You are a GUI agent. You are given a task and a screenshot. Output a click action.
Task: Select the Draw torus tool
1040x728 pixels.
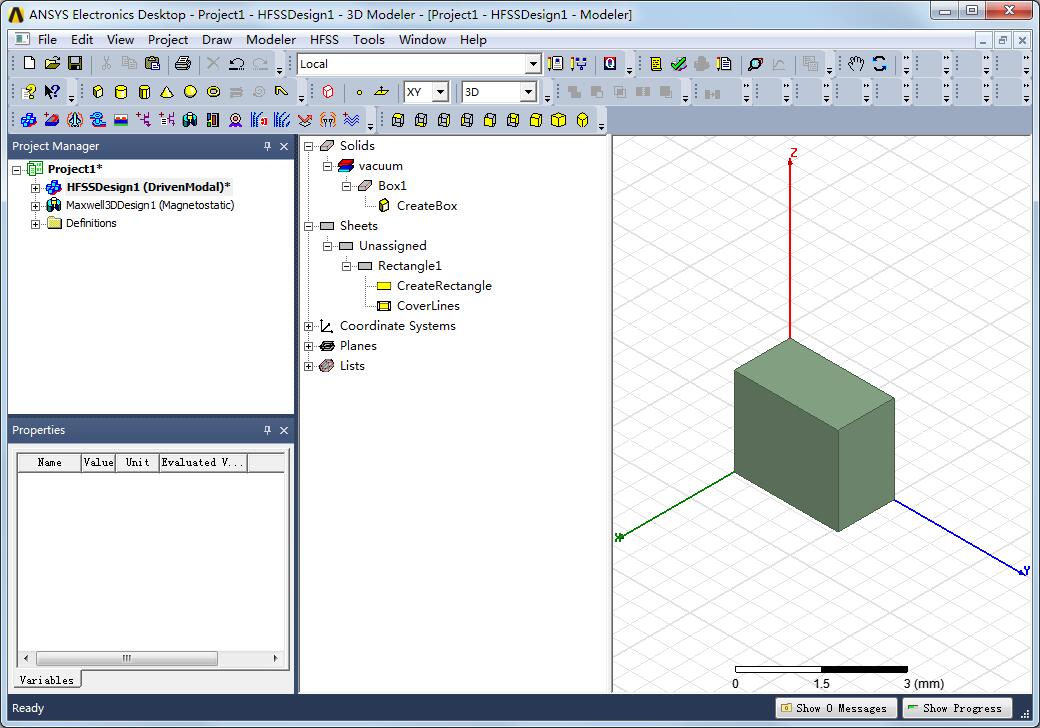pos(214,91)
